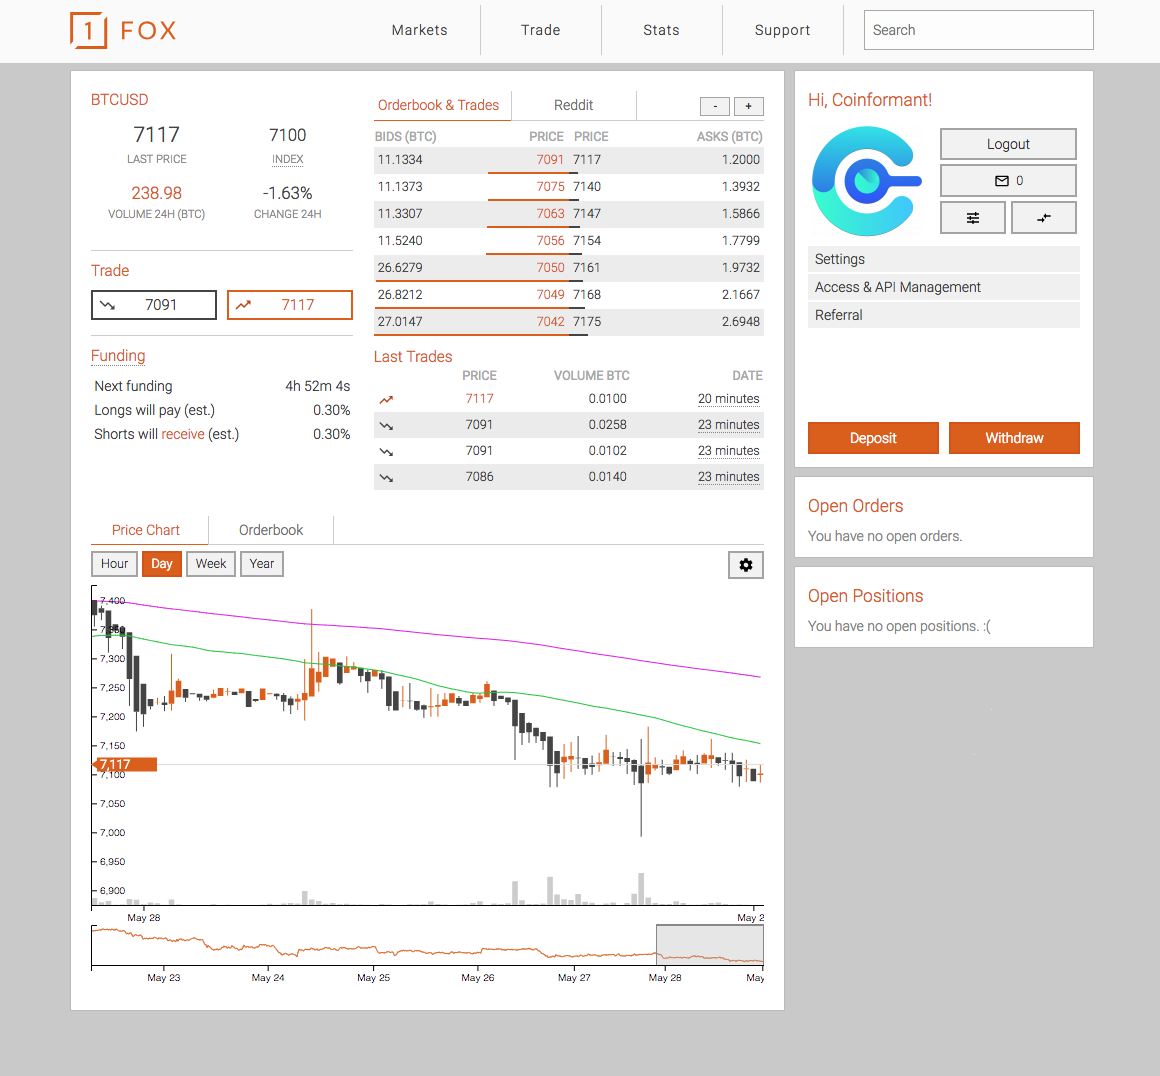The image size is (1160, 1076).
Task: Open the Referral link
Action: (x=943, y=315)
